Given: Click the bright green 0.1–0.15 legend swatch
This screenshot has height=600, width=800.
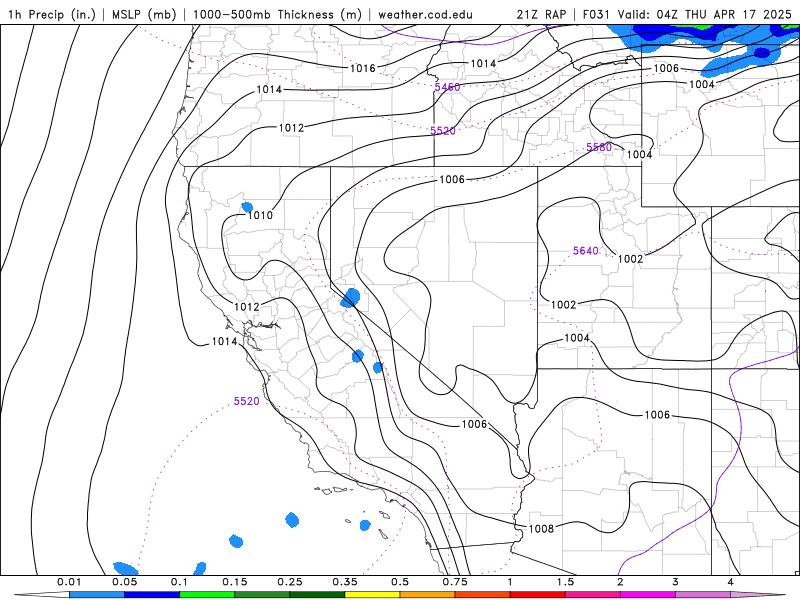Looking at the screenshot, I should pyautogui.click(x=207, y=595).
